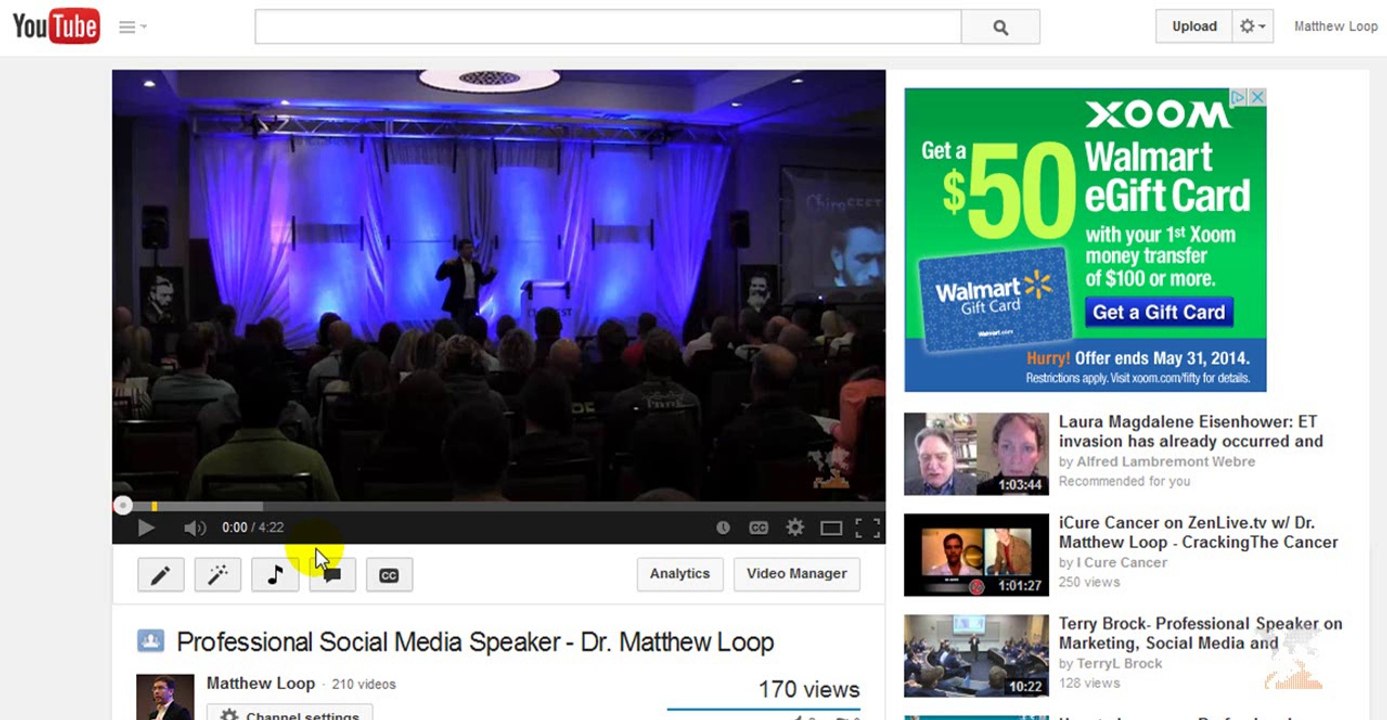Open Laura Magdalene Eisenhower video thumbnail

point(976,454)
